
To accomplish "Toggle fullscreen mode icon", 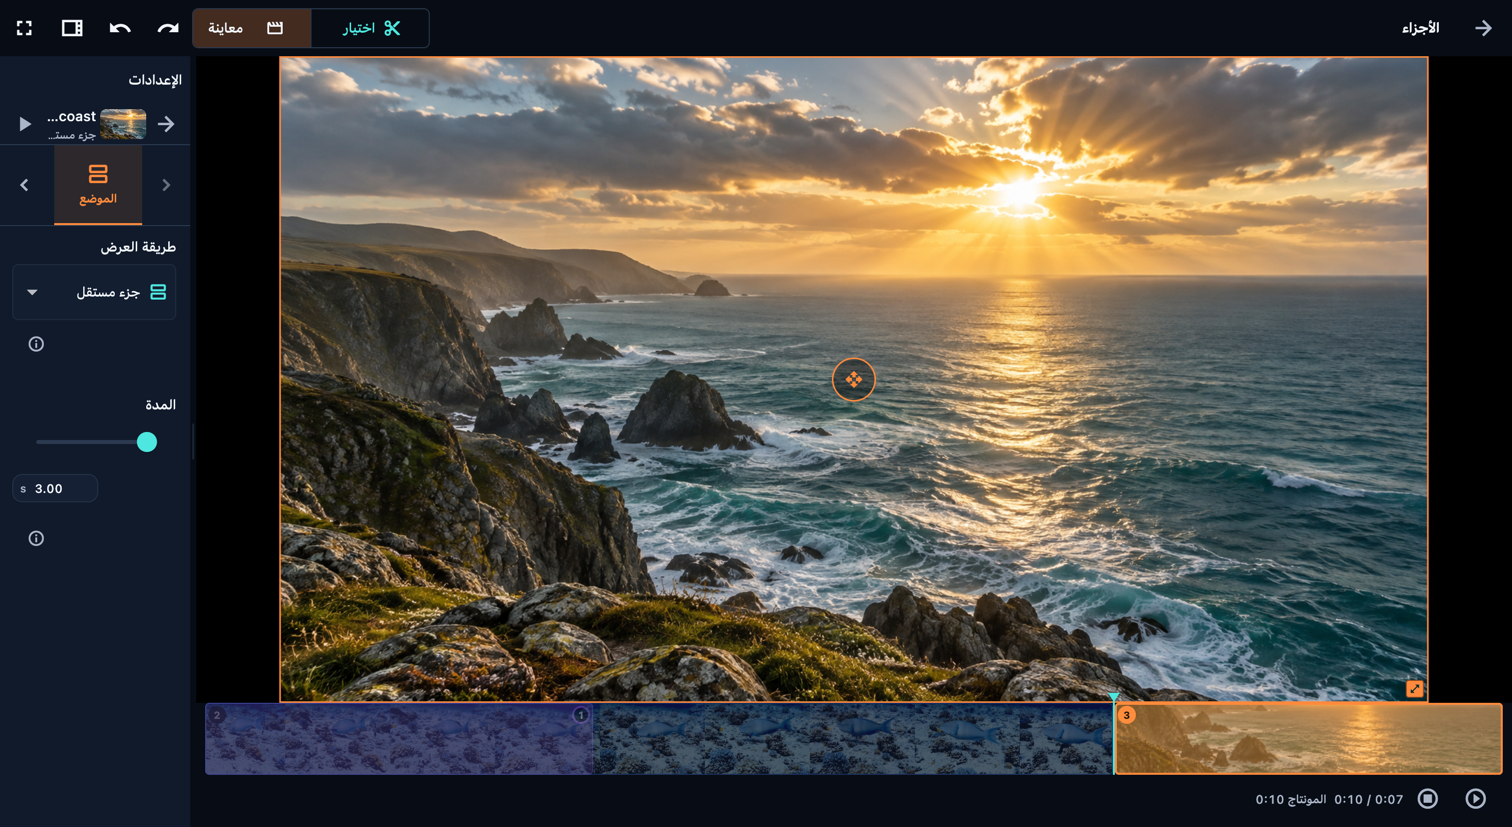I will tap(24, 28).
